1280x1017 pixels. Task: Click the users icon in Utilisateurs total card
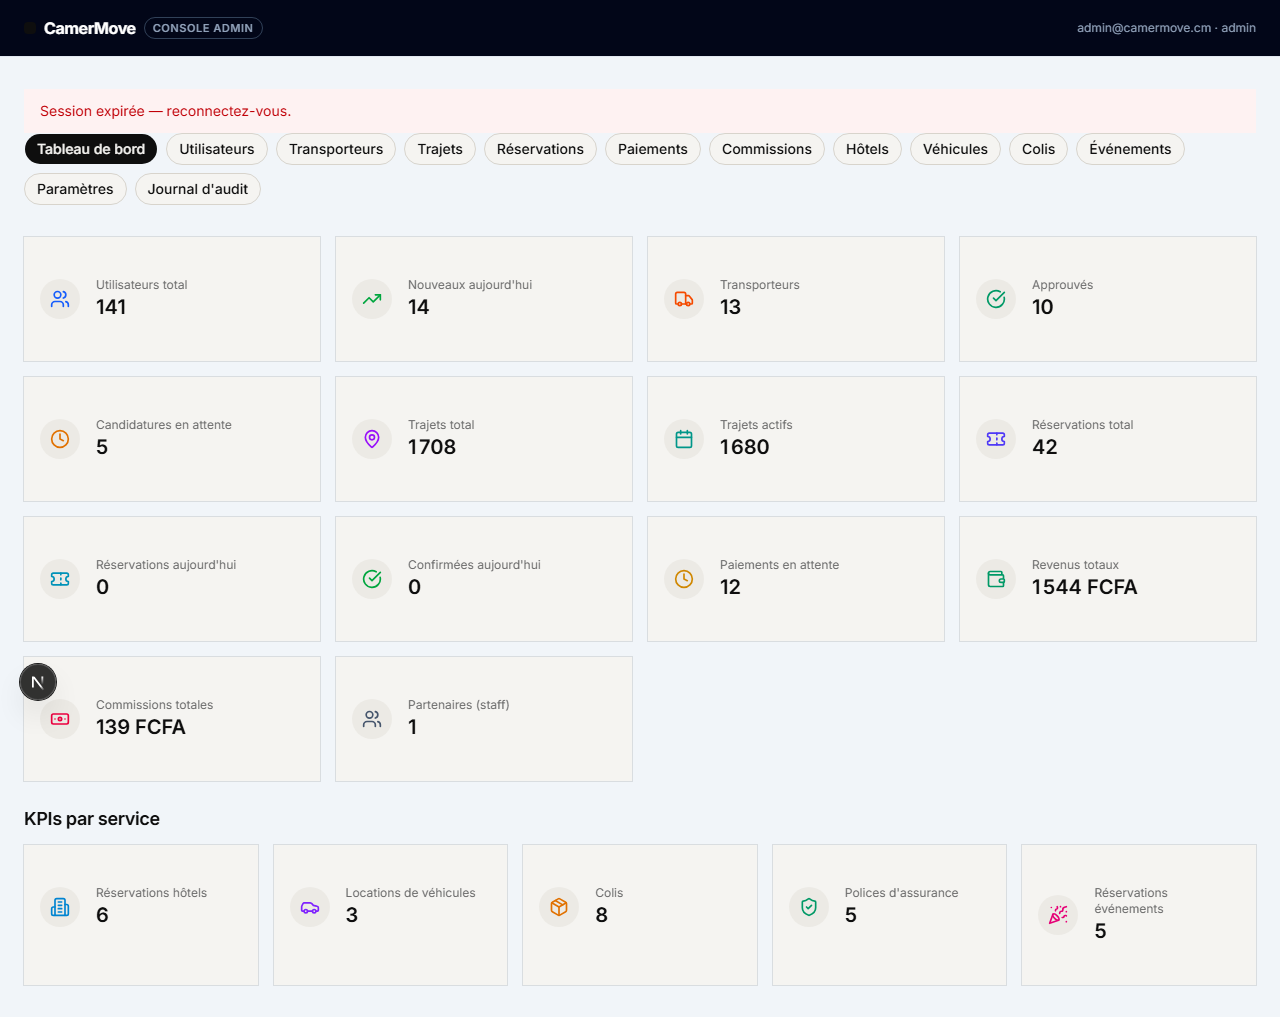pos(60,299)
